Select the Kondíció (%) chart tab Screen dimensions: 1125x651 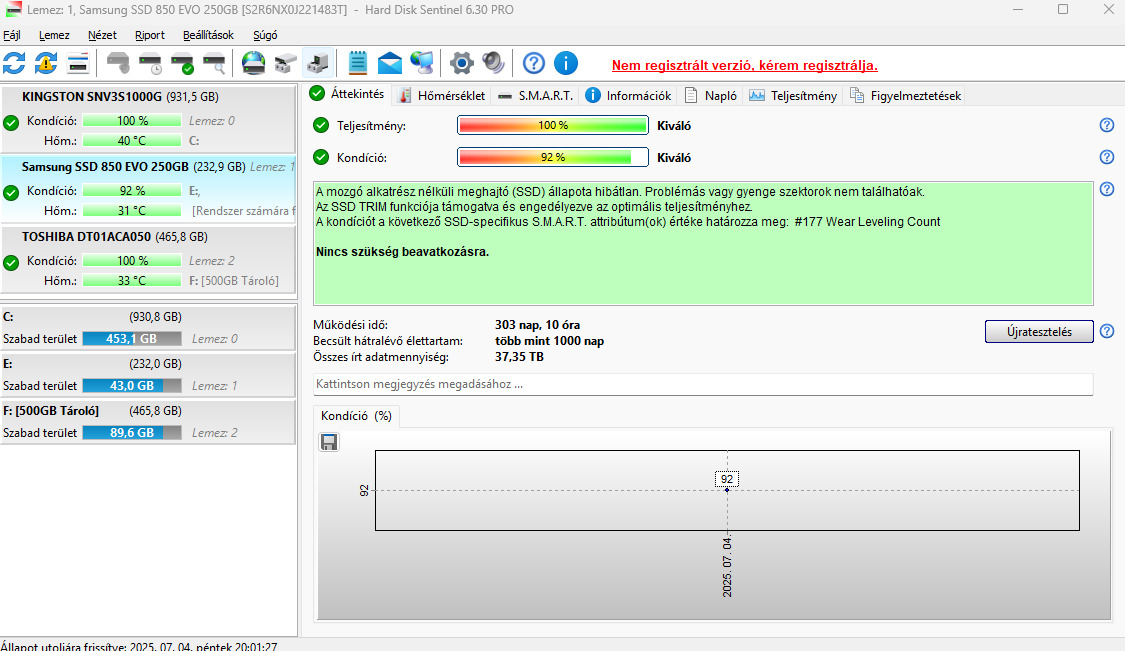click(357, 416)
